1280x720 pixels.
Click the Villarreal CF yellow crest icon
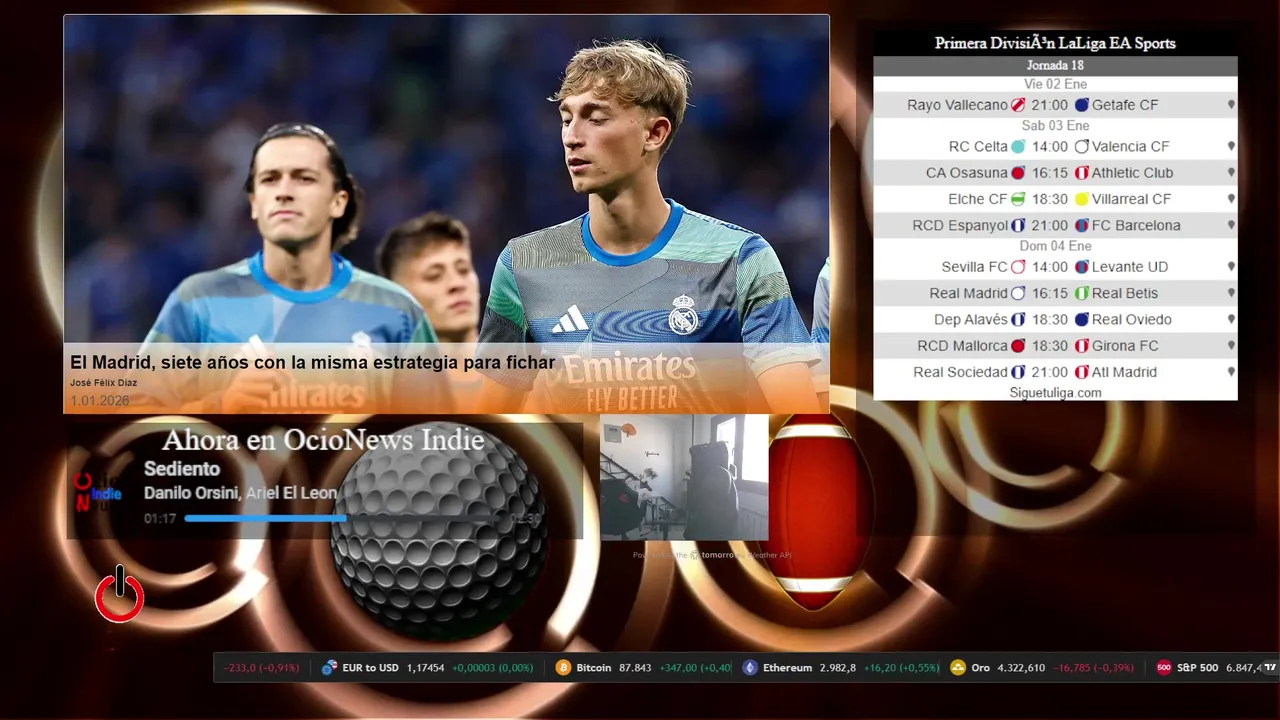(1082, 199)
